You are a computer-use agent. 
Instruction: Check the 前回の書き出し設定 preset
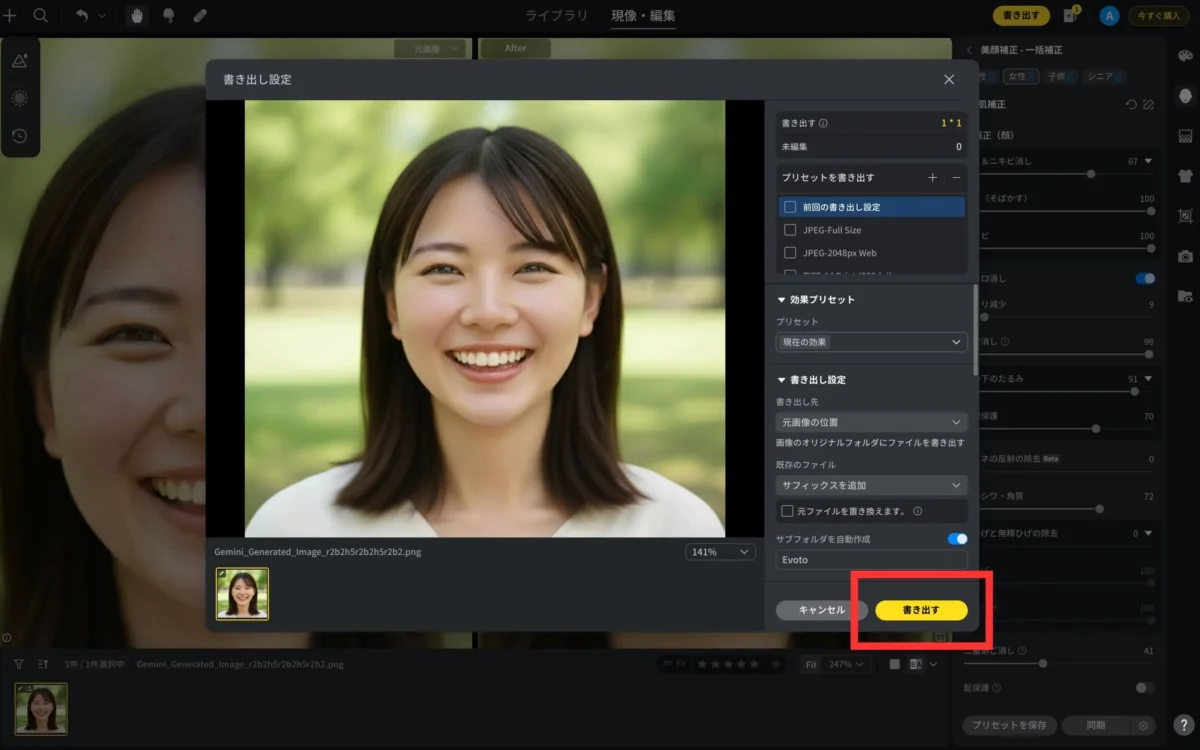790,207
